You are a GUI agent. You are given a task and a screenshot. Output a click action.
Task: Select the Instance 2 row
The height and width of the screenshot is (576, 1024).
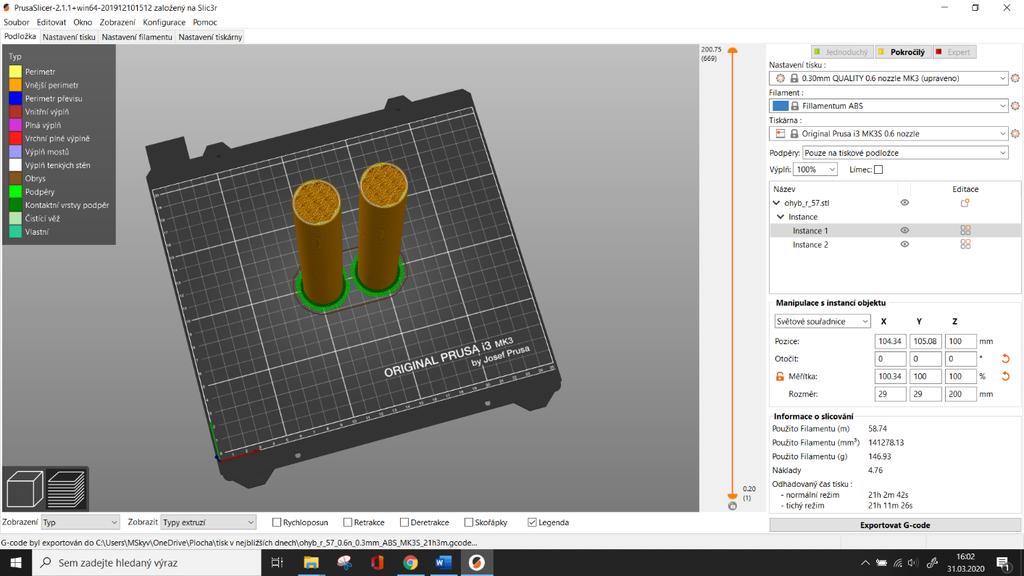pos(895,244)
